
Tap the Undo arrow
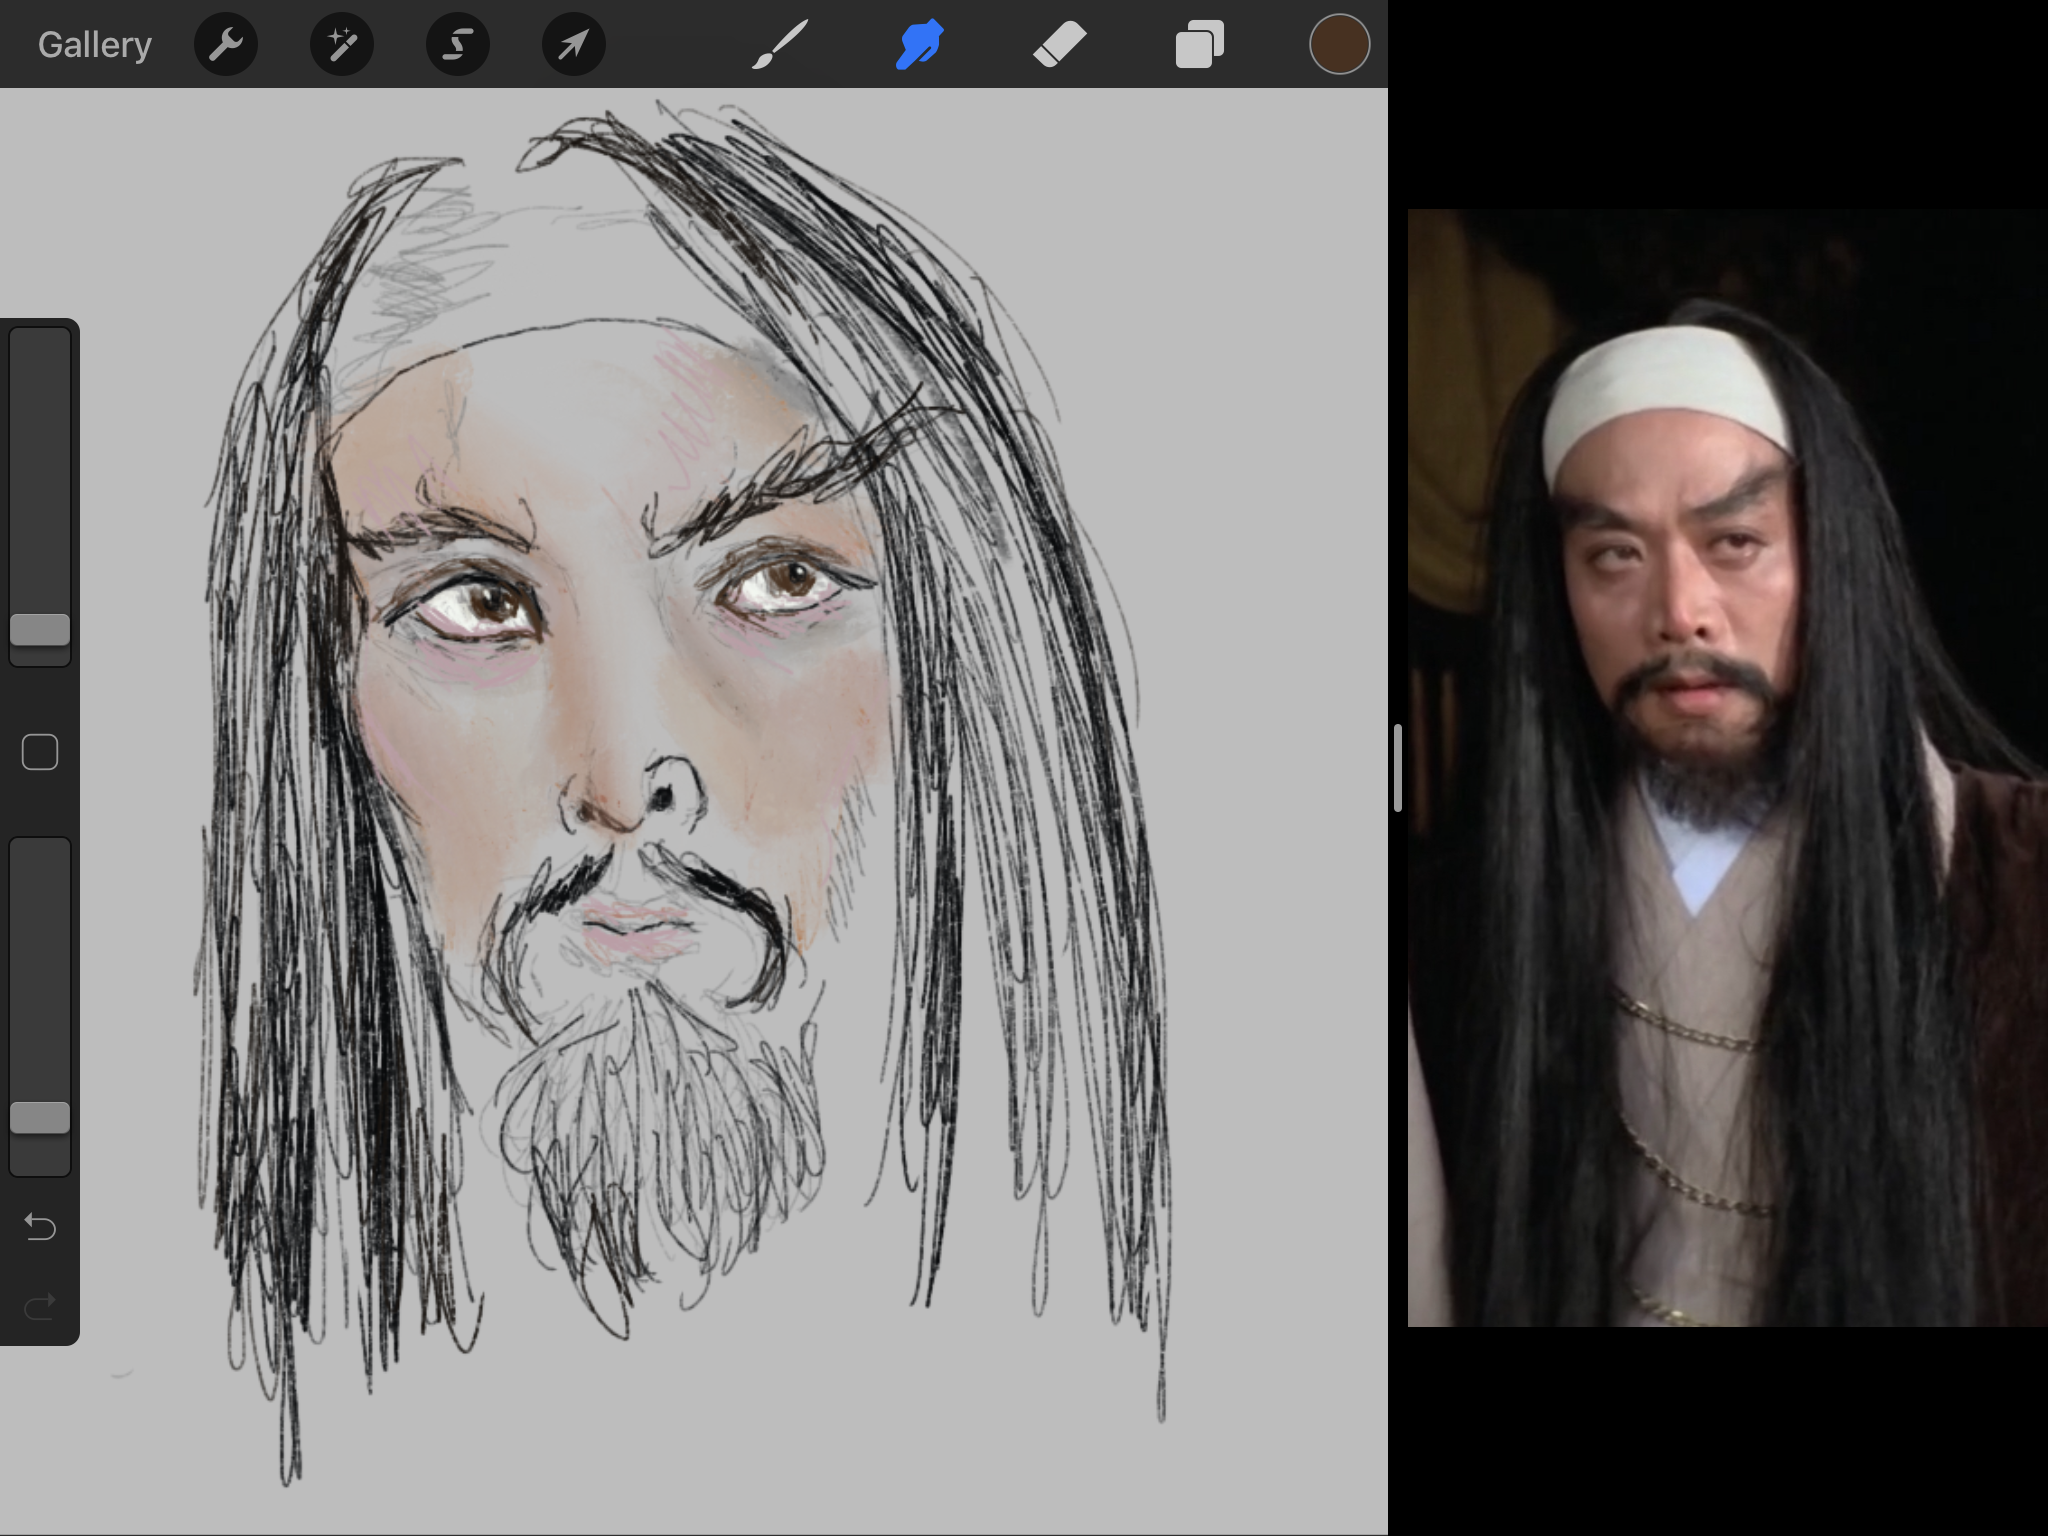point(40,1226)
